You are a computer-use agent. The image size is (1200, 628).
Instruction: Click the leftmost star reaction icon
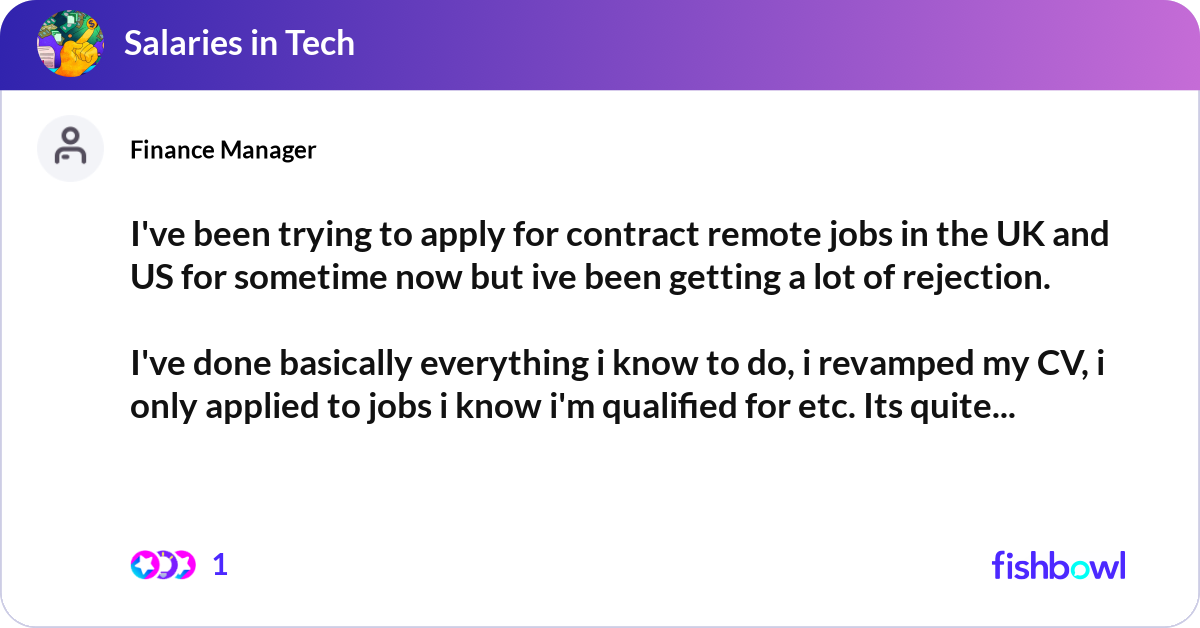(x=144, y=565)
